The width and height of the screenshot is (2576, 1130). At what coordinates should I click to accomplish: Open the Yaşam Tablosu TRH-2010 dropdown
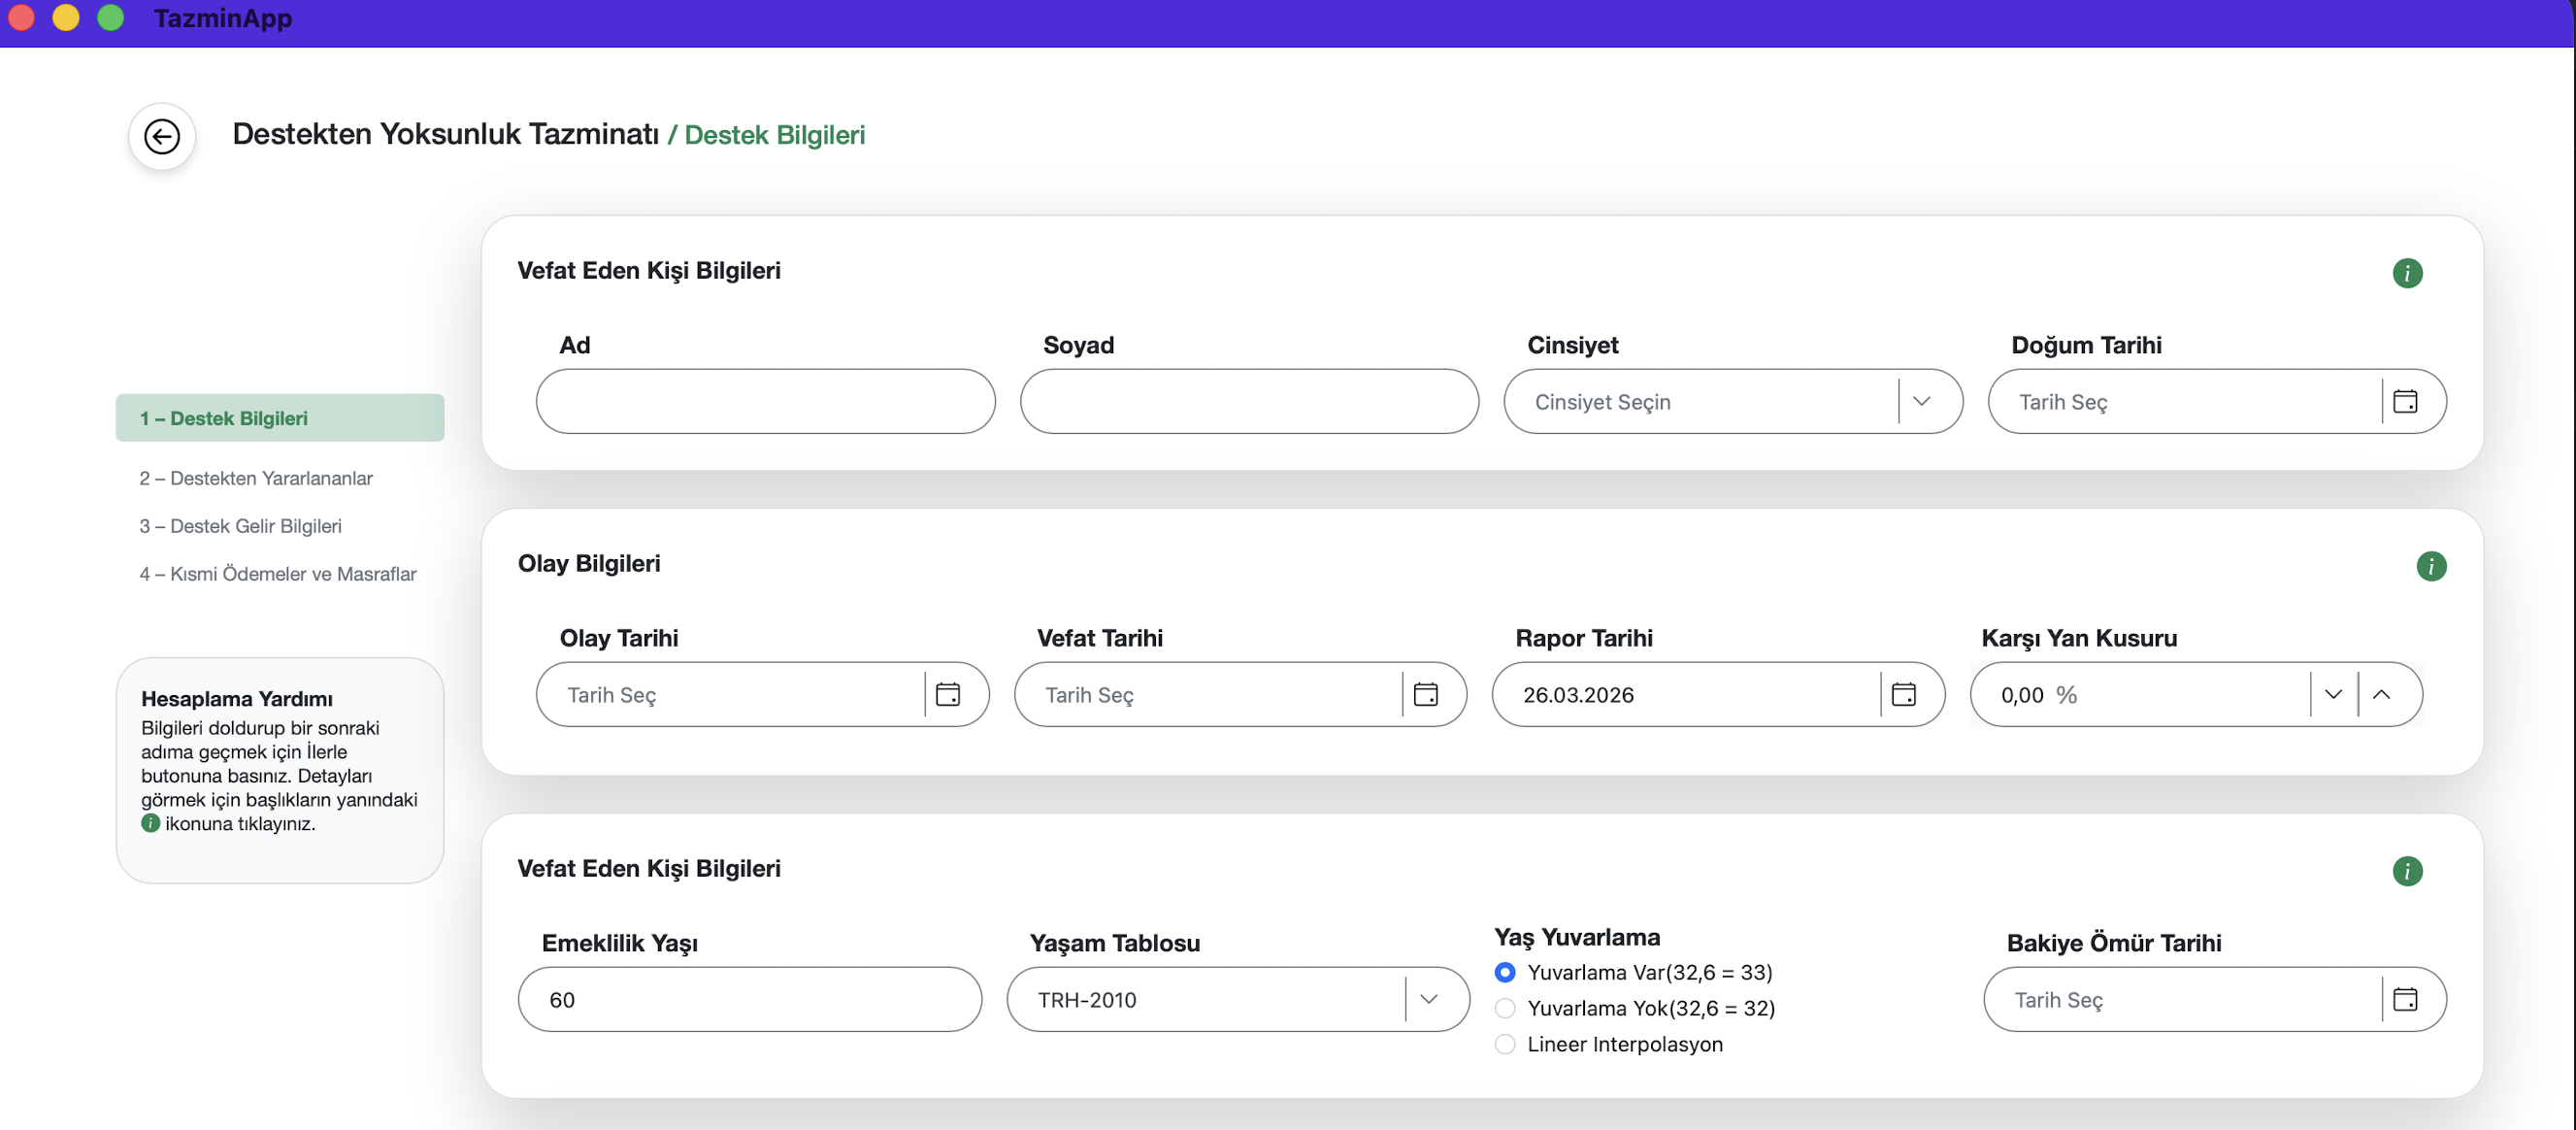point(1428,1000)
